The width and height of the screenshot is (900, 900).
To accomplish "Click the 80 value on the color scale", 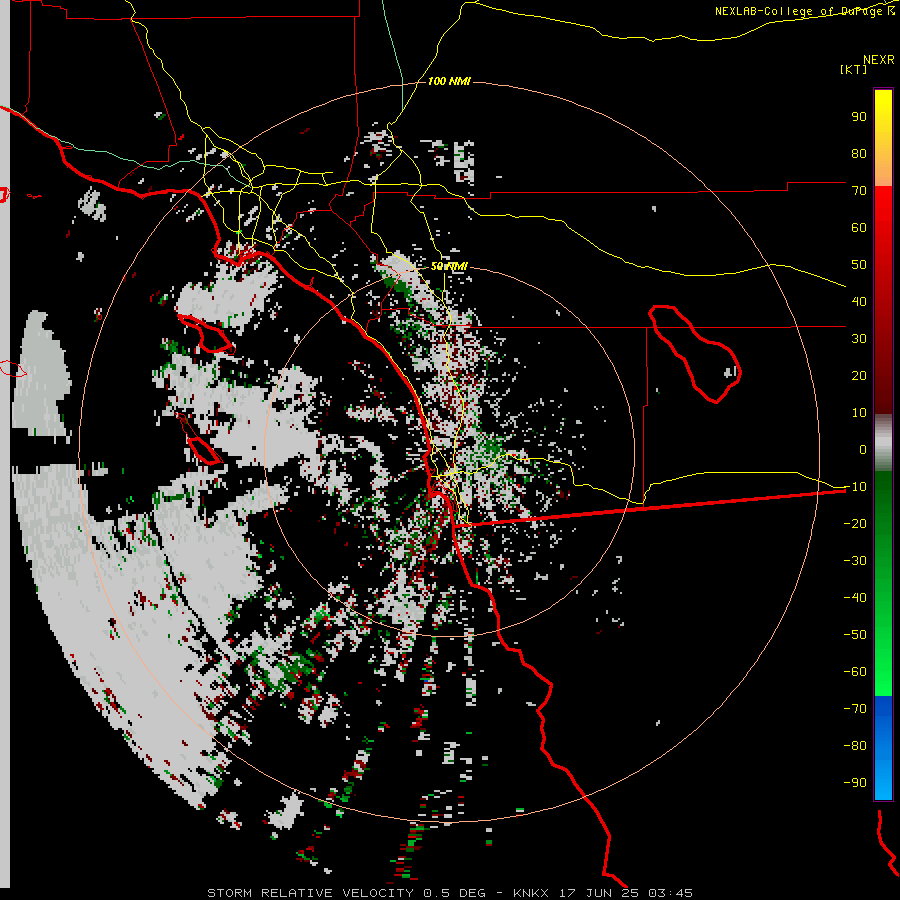I will pyautogui.click(x=859, y=154).
